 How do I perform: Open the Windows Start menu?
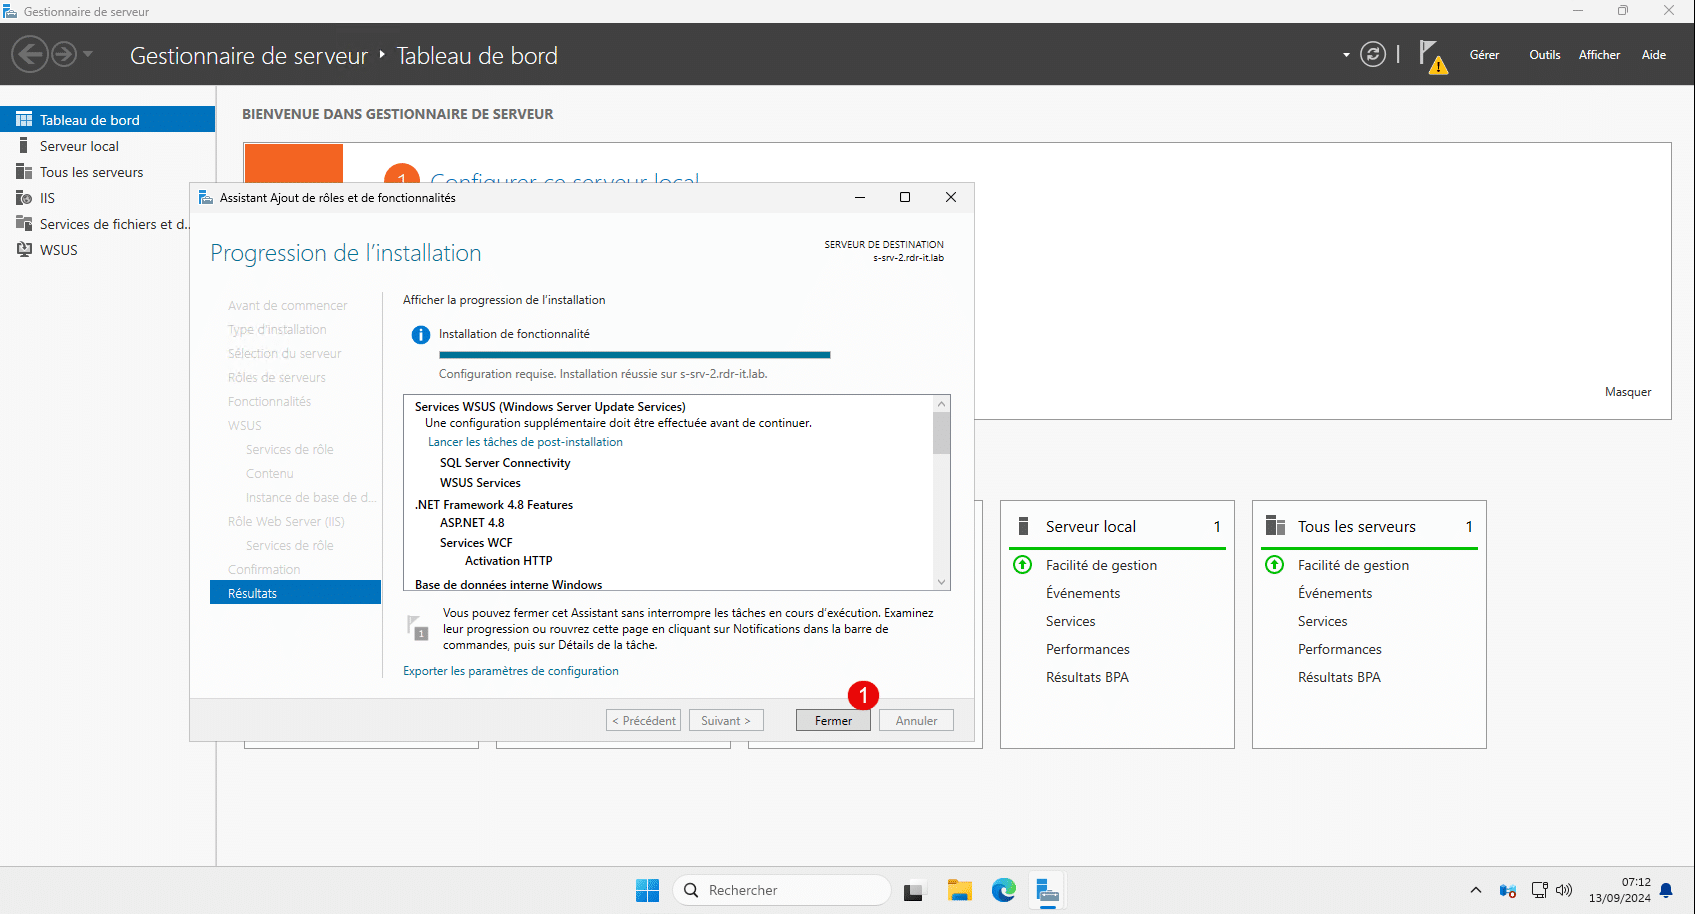[x=647, y=890]
